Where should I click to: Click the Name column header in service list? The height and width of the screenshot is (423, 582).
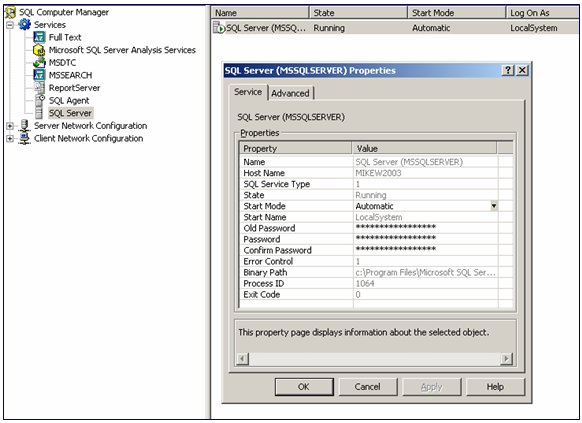(x=260, y=13)
